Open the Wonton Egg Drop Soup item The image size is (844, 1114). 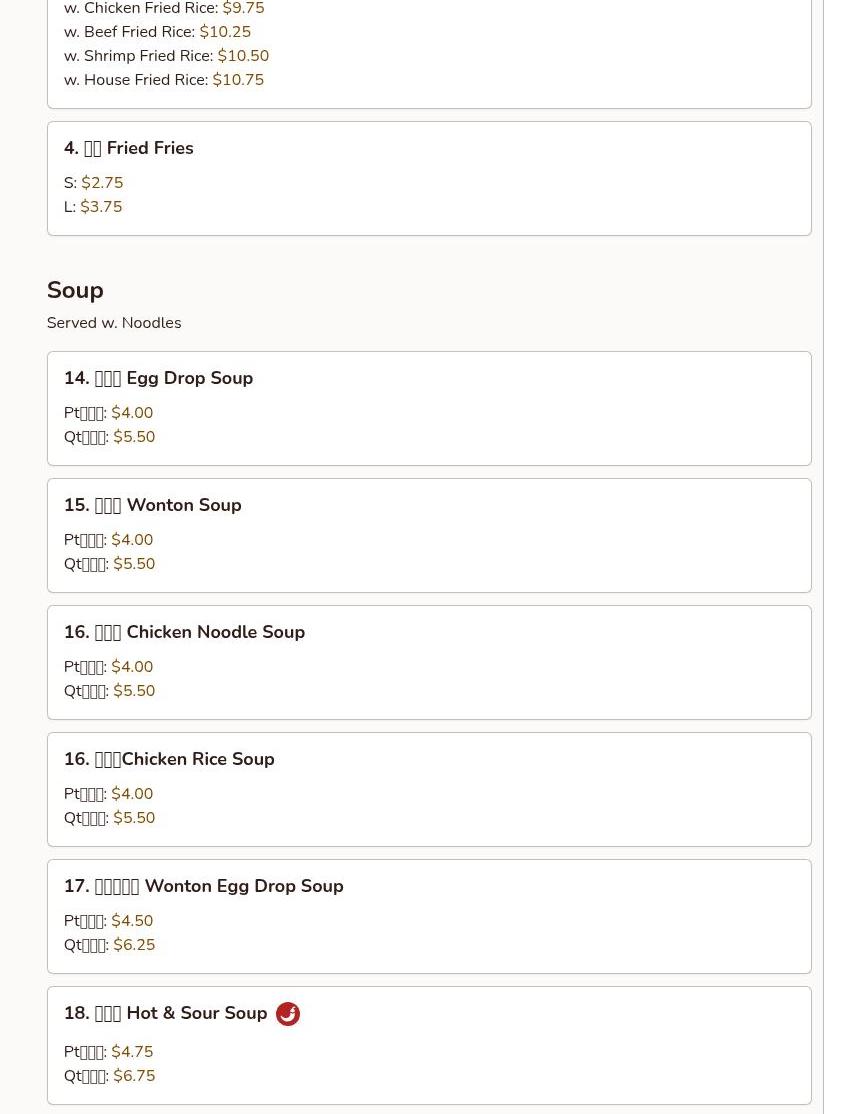[429, 916]
